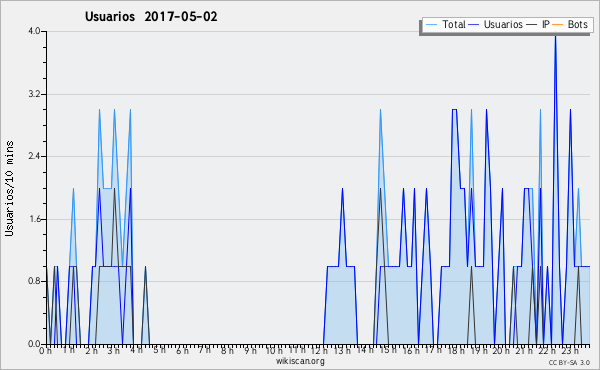Click the '6 h' x-axis label
600x370 pixels.
[x=182, y=351]
